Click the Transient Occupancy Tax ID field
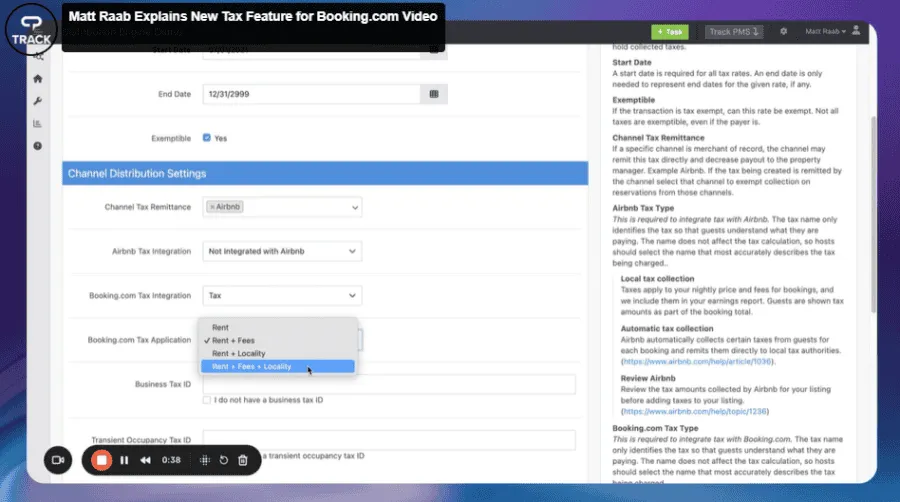This screenshot has height=502, width=900. (389, 440)
